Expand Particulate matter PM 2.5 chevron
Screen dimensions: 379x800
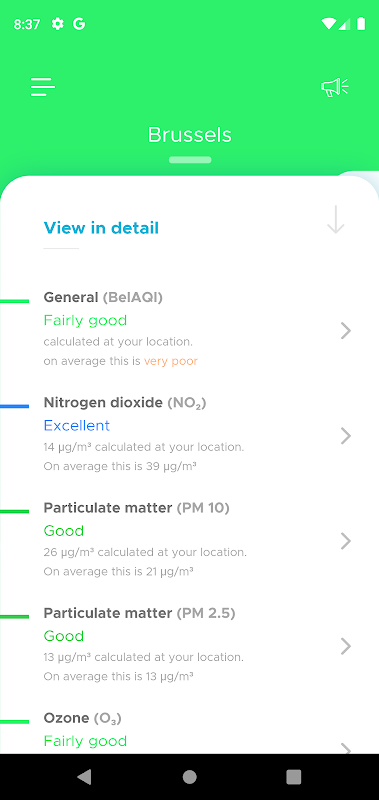tap(346, 646)
